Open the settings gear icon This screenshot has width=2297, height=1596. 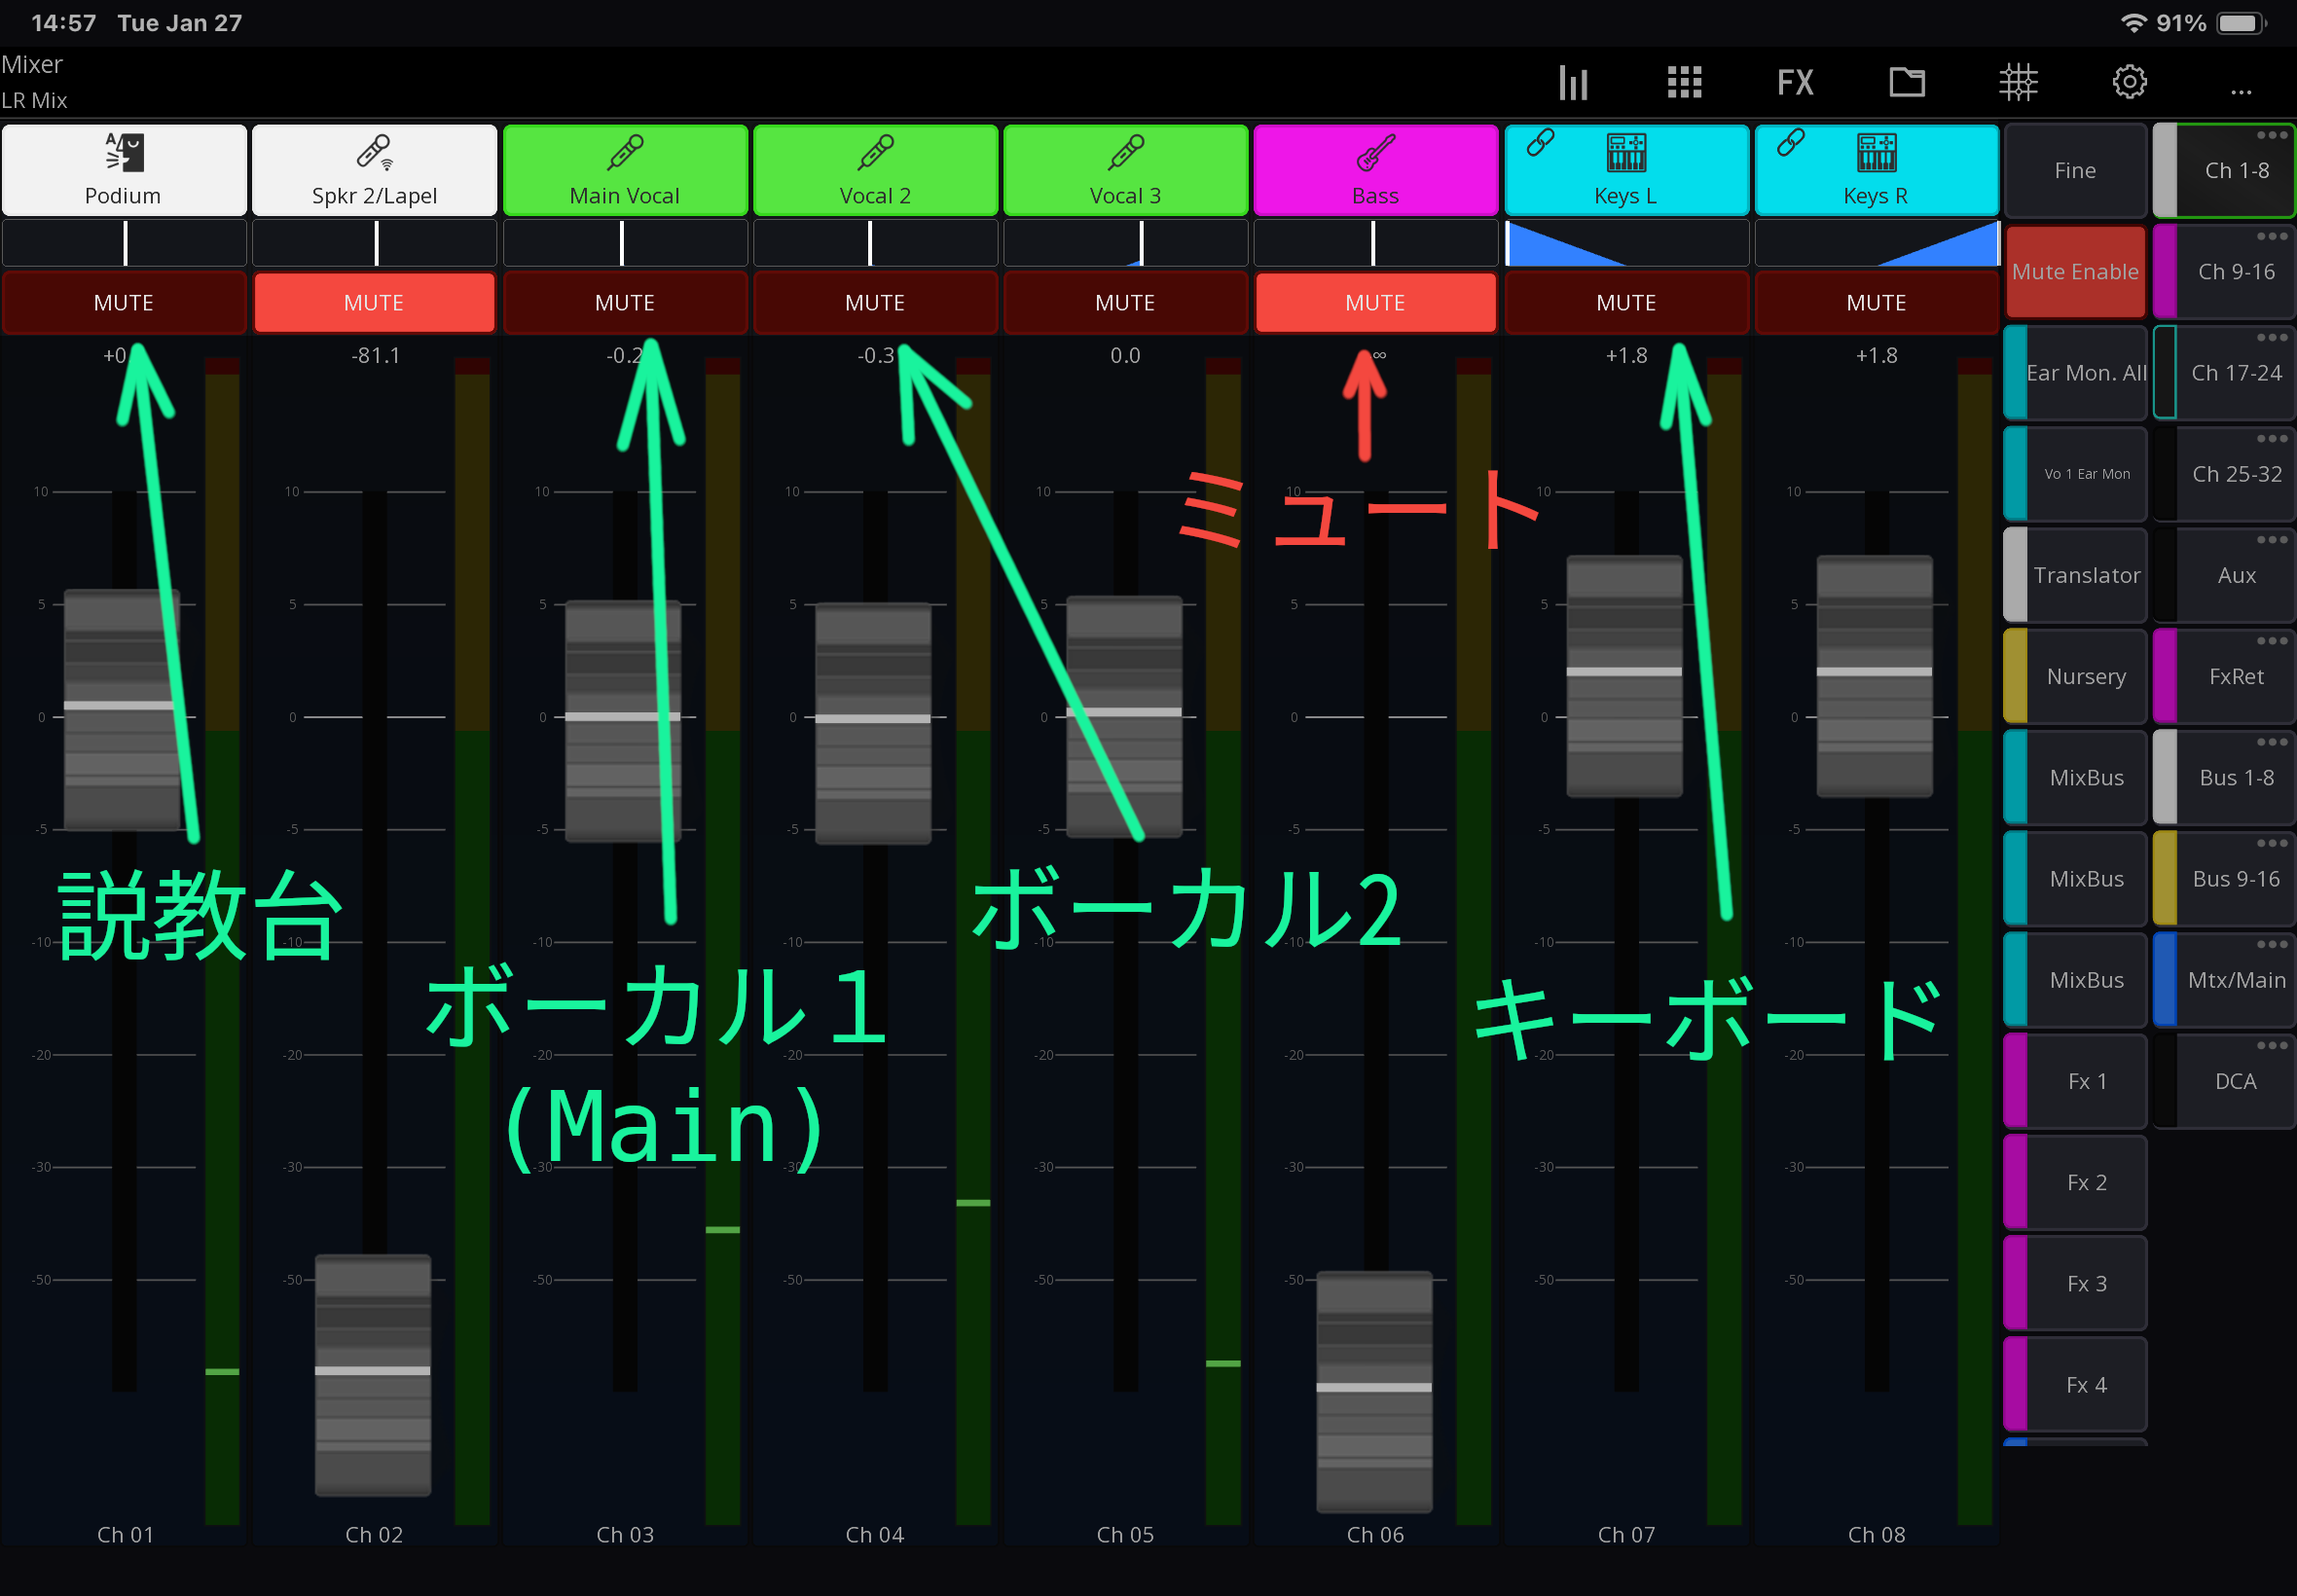(2129, 82)
